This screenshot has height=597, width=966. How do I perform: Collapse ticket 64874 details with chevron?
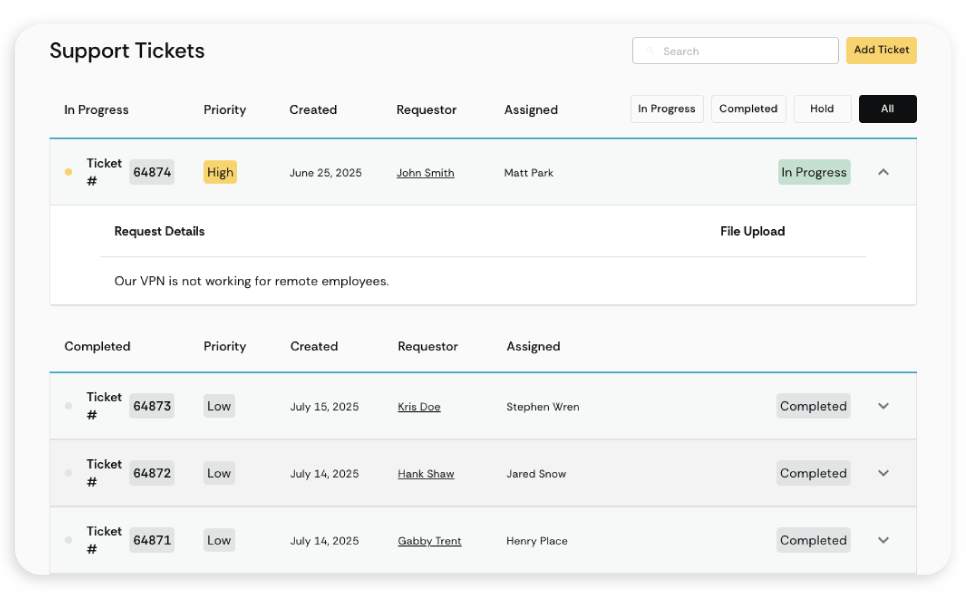tap(883, 172)
